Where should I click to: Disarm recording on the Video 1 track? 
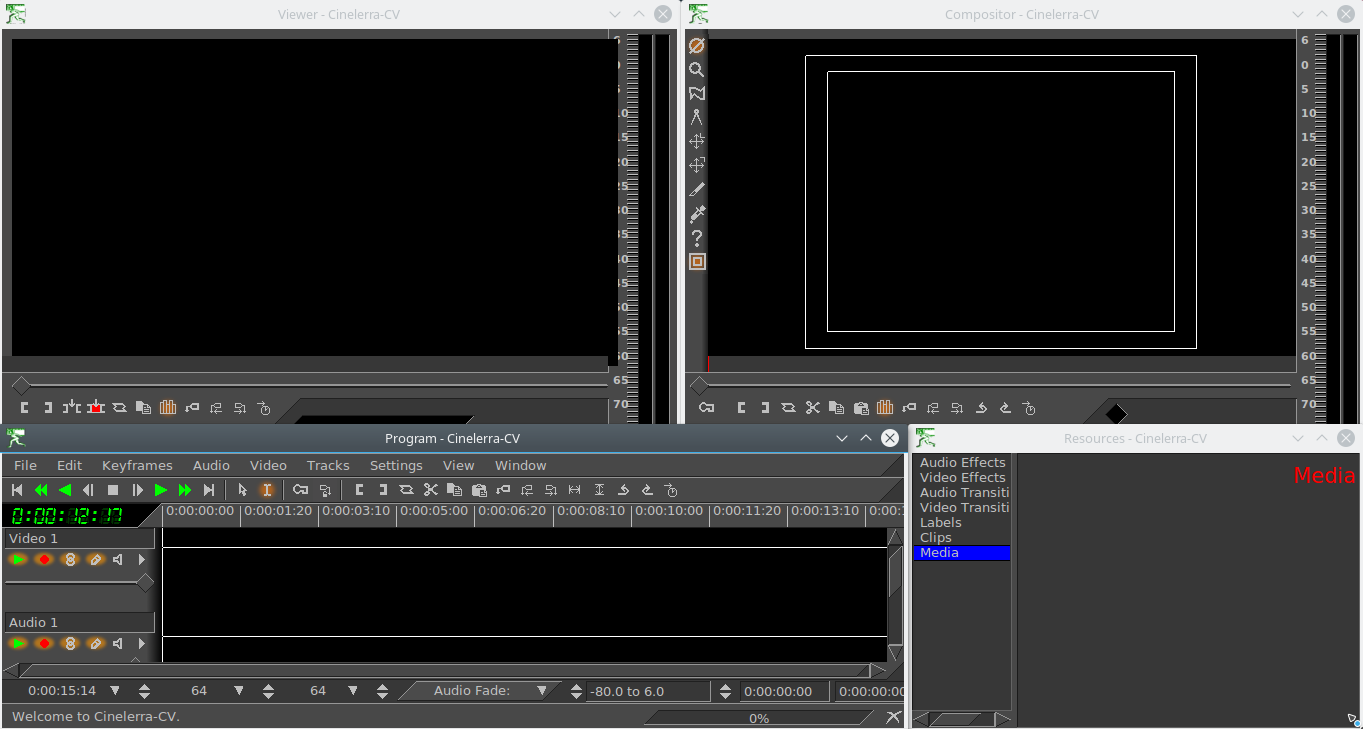pos(44,560)
